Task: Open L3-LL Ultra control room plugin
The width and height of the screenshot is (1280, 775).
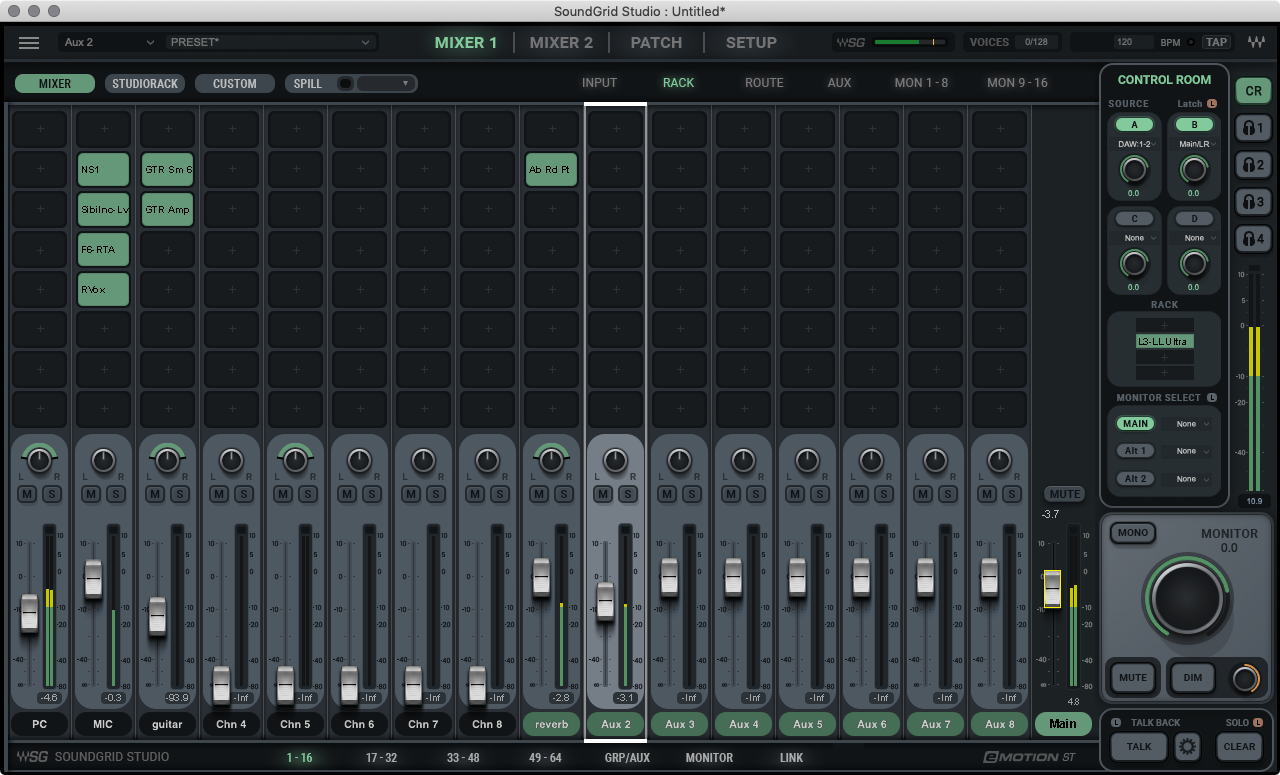Action: pos(1164,341)
